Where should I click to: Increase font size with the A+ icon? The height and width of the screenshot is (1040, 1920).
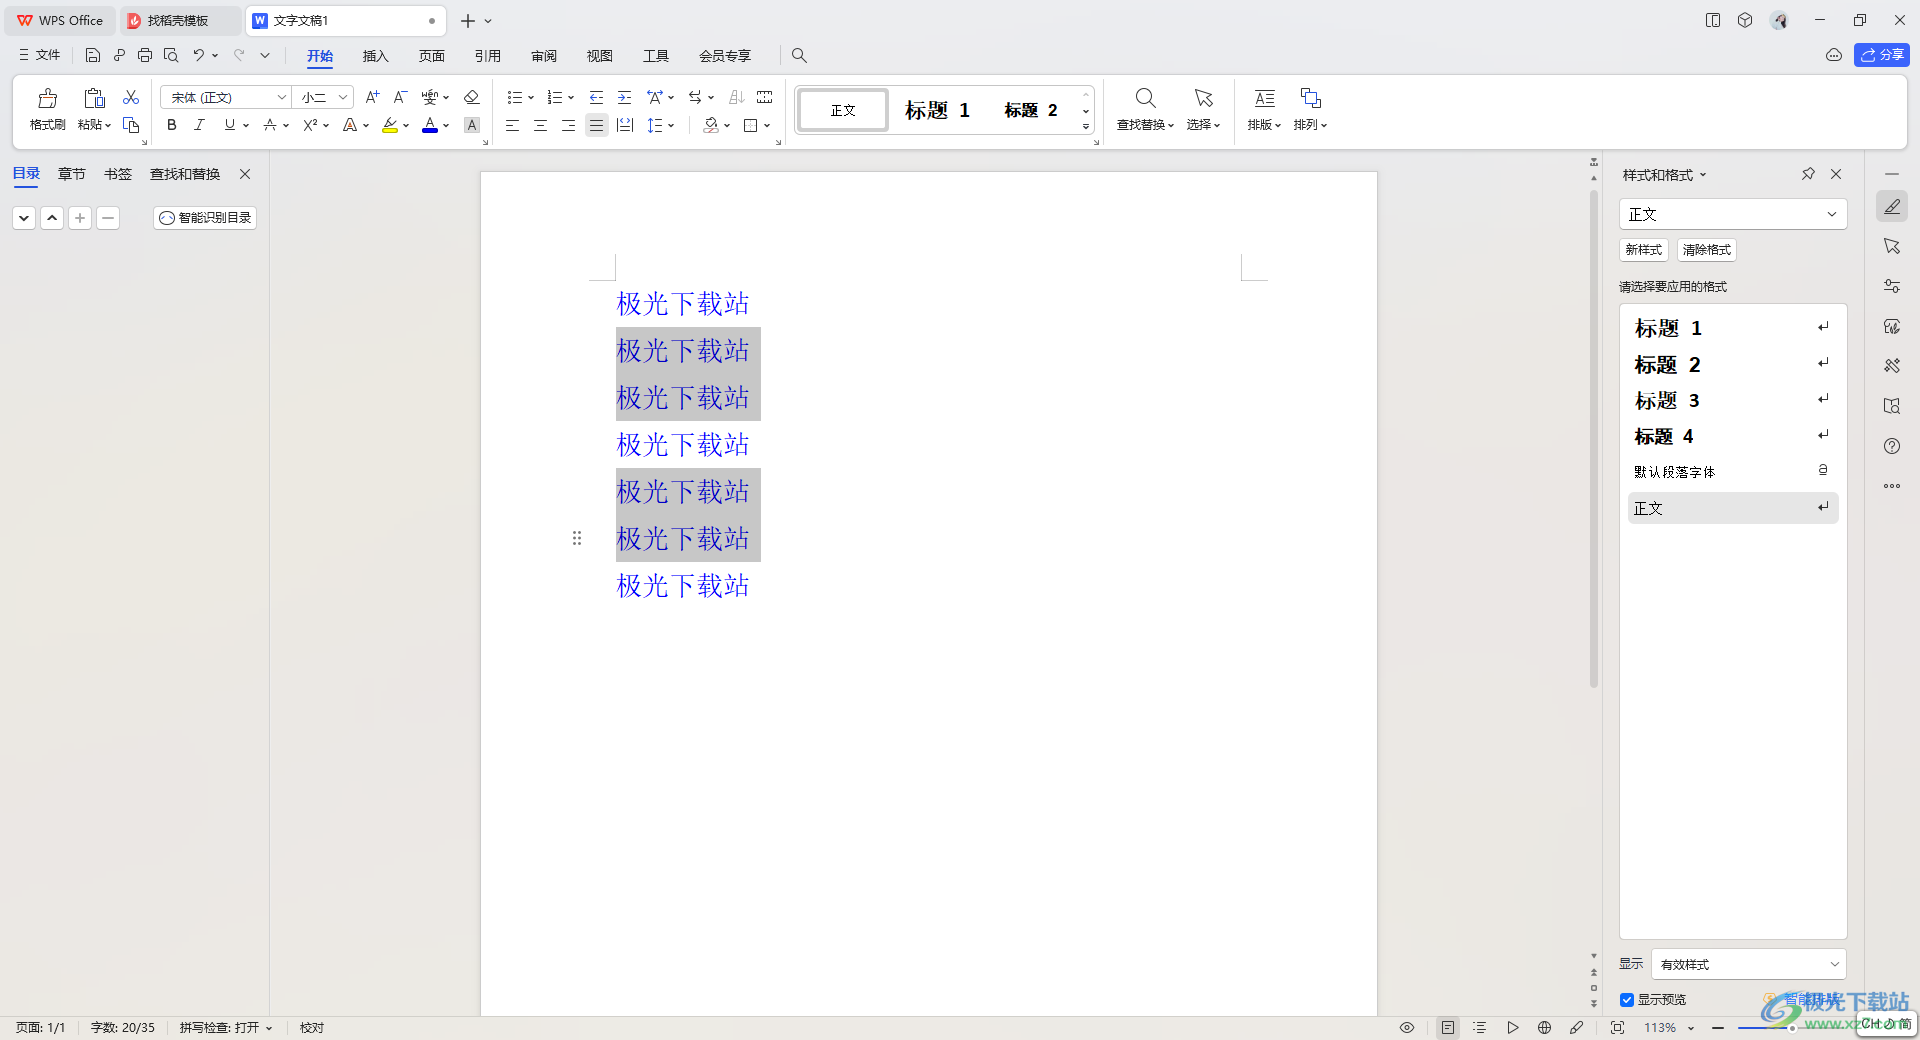[x=372, y=97]
